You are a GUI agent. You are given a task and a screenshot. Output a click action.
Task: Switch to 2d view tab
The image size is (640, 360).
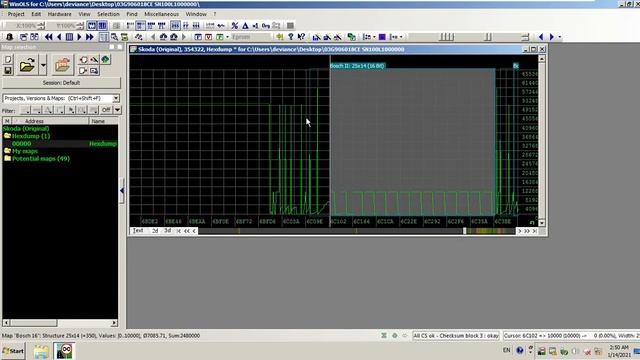click(155, 231)
